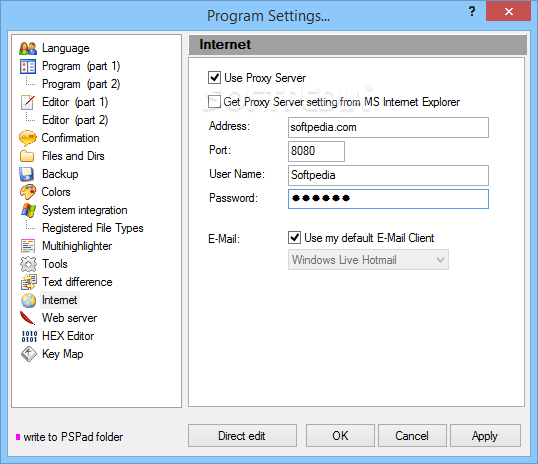Click the Text difference icon
Viewport: 538px width, 464px height.
click(x=28, y=282)
